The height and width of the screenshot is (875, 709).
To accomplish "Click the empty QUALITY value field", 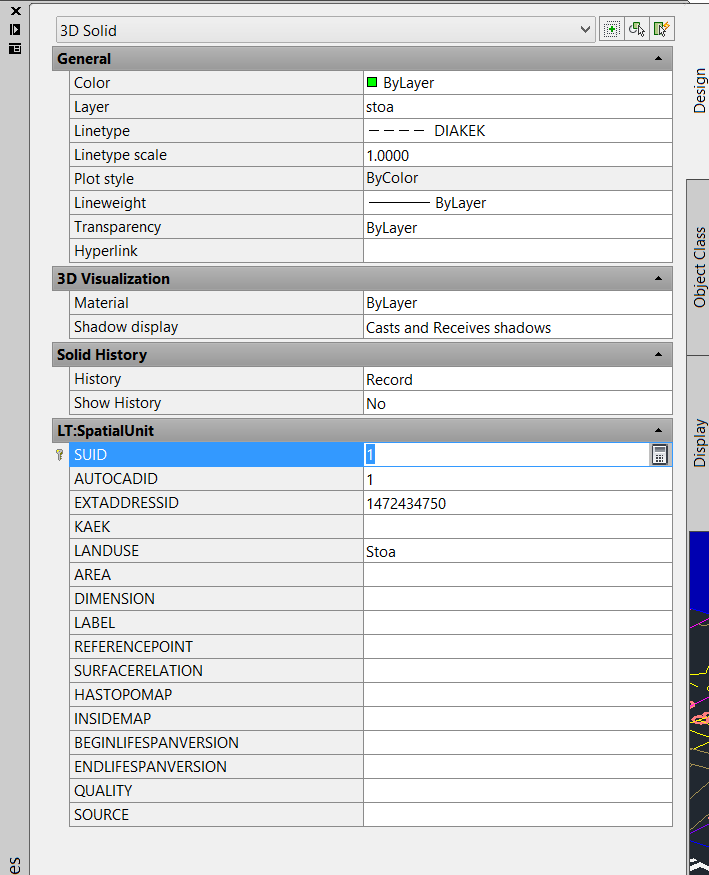I will tap(518, 791).
